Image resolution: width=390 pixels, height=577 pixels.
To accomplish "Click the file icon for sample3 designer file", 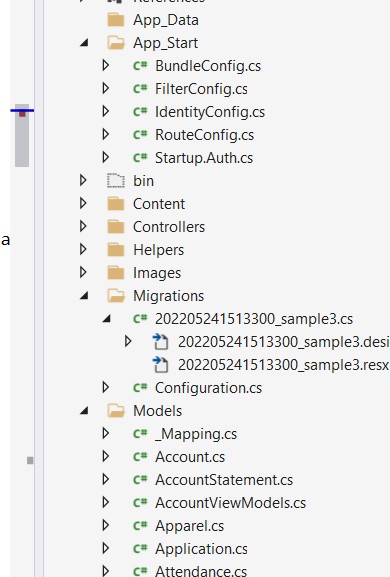I will point(160,341).
